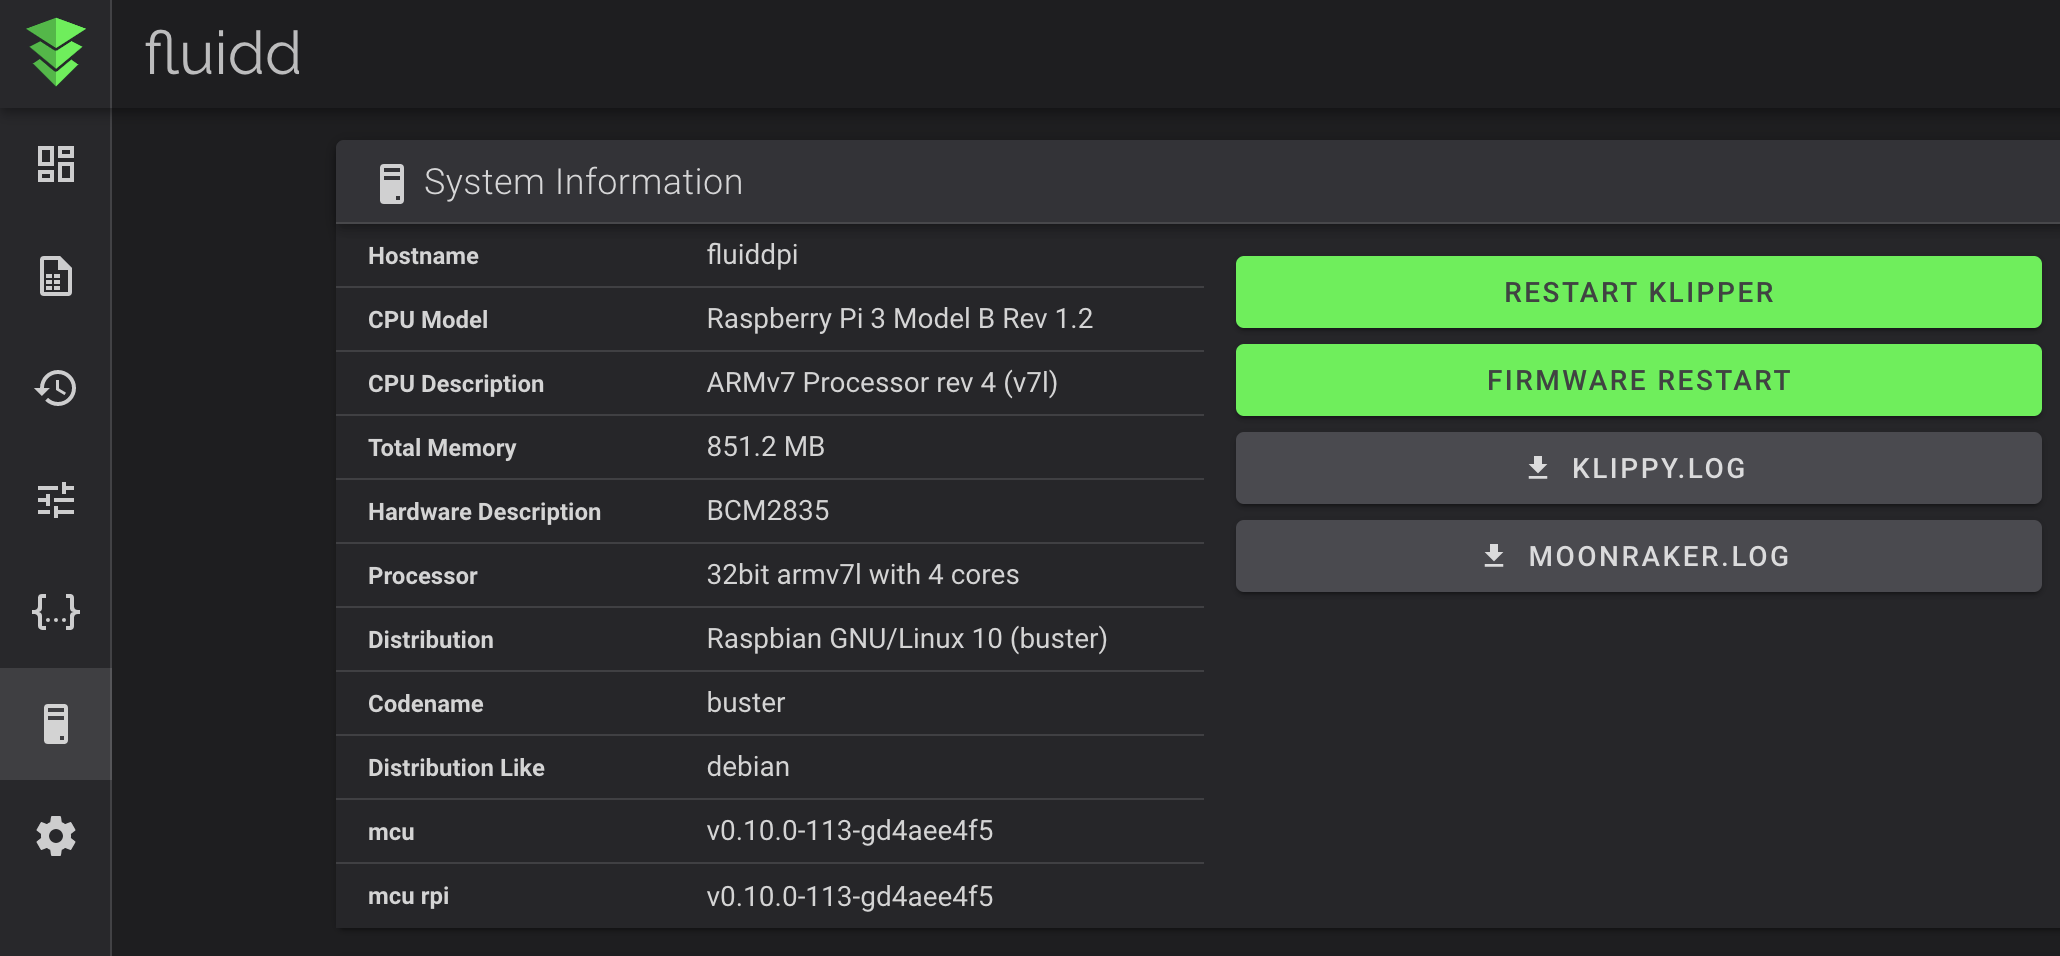Open Settings via the gear icon

pyautogui.click(x=57, y=837)
